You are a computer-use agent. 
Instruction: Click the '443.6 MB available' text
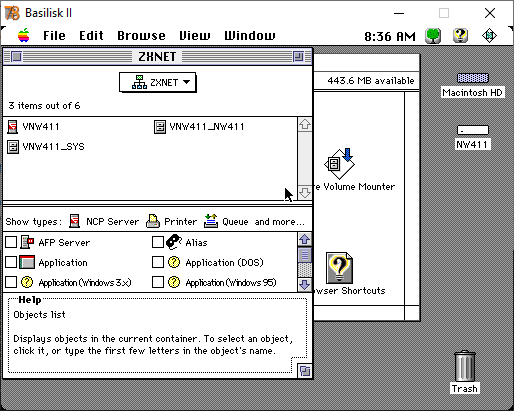[371, 81]
